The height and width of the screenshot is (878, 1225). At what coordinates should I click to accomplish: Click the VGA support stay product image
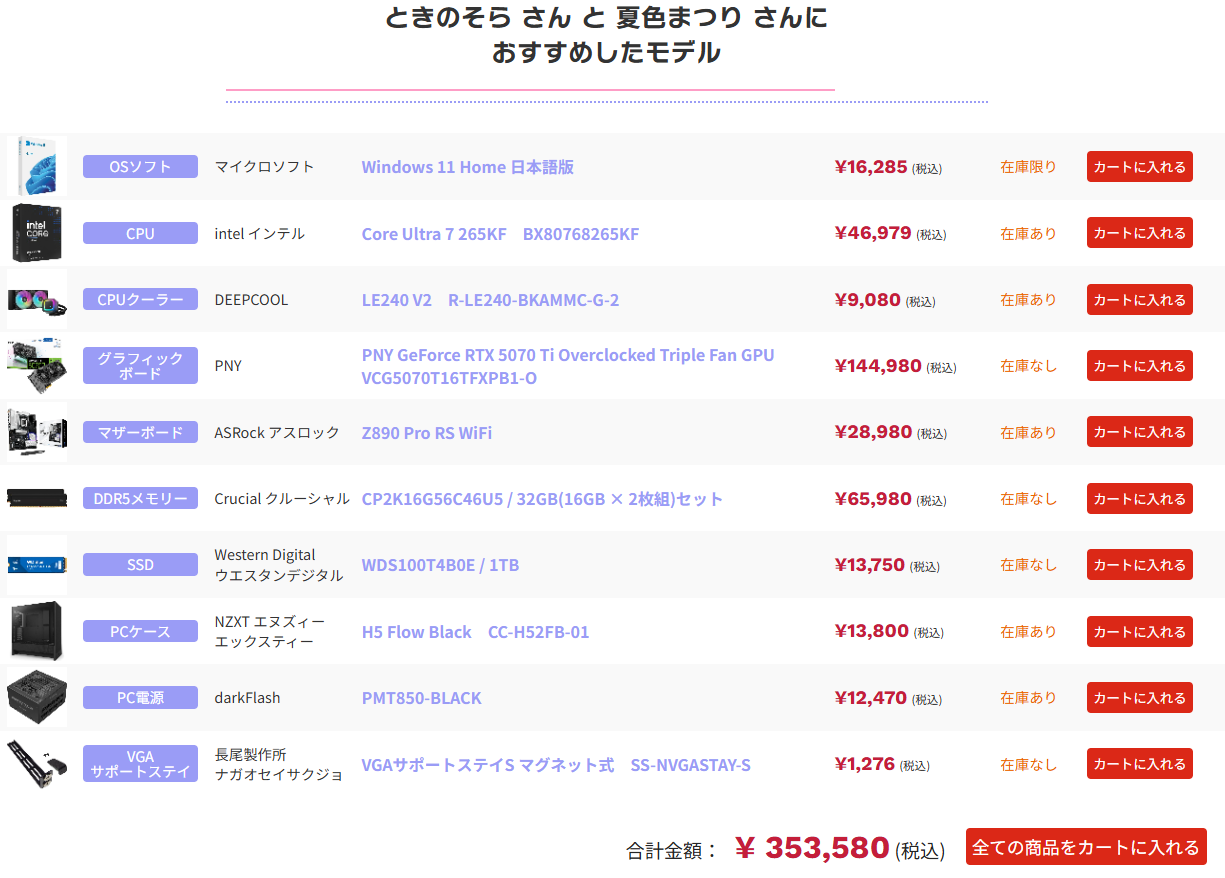pyautogui.click(x=37, y=764)
